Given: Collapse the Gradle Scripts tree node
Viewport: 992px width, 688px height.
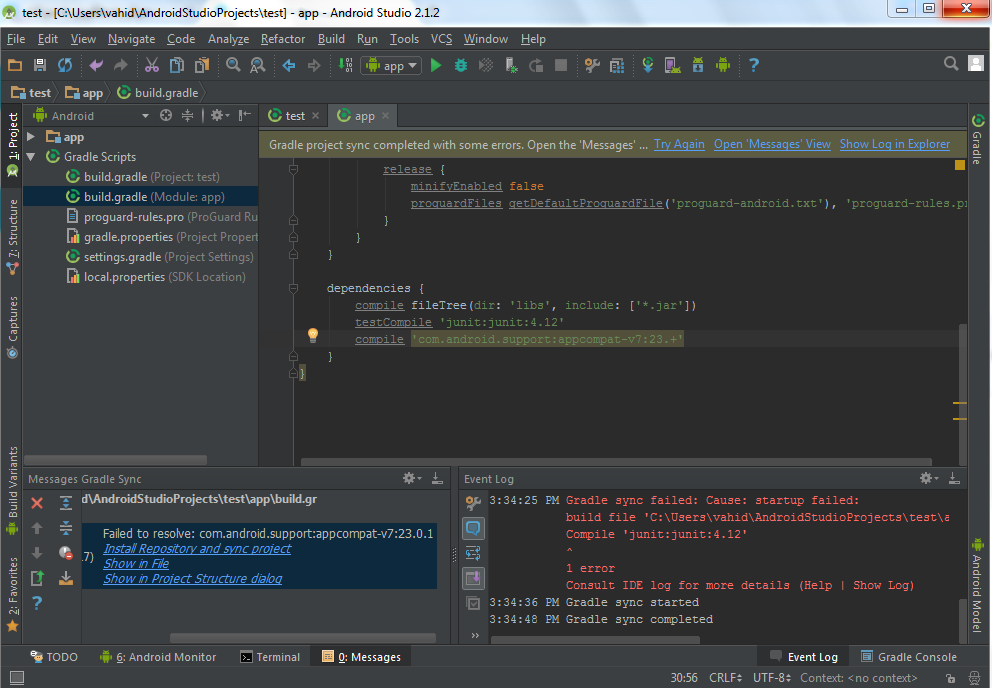Looking at the screenshot, I should [31, 157].
